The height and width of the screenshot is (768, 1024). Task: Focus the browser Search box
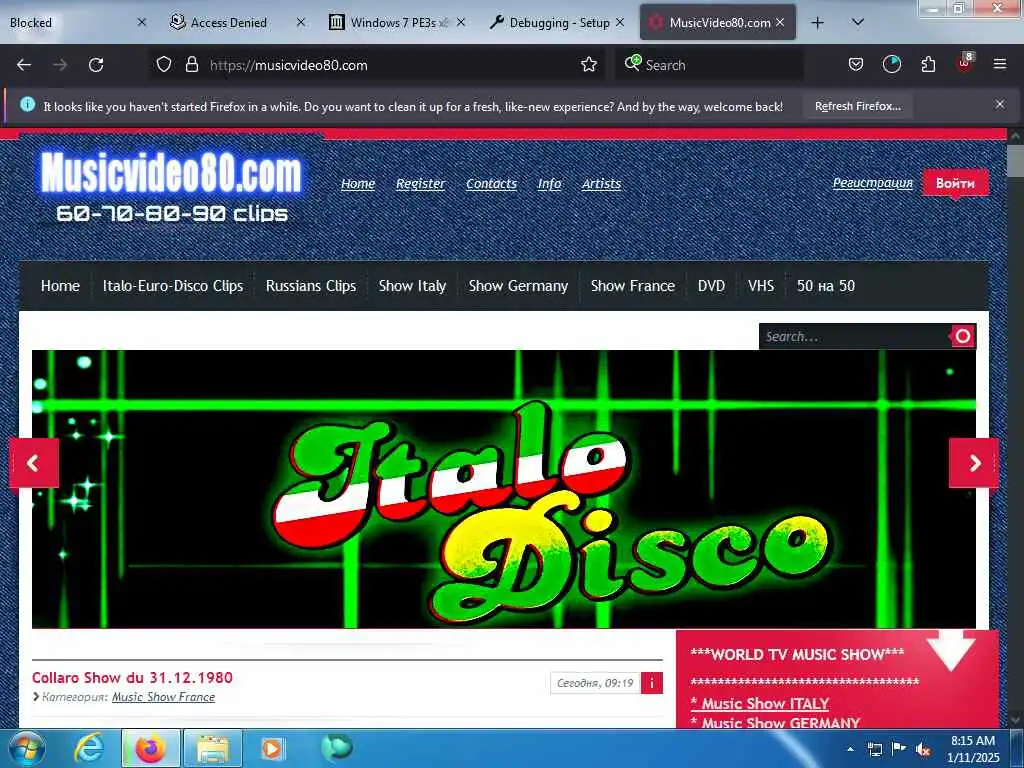click(709, 65)
